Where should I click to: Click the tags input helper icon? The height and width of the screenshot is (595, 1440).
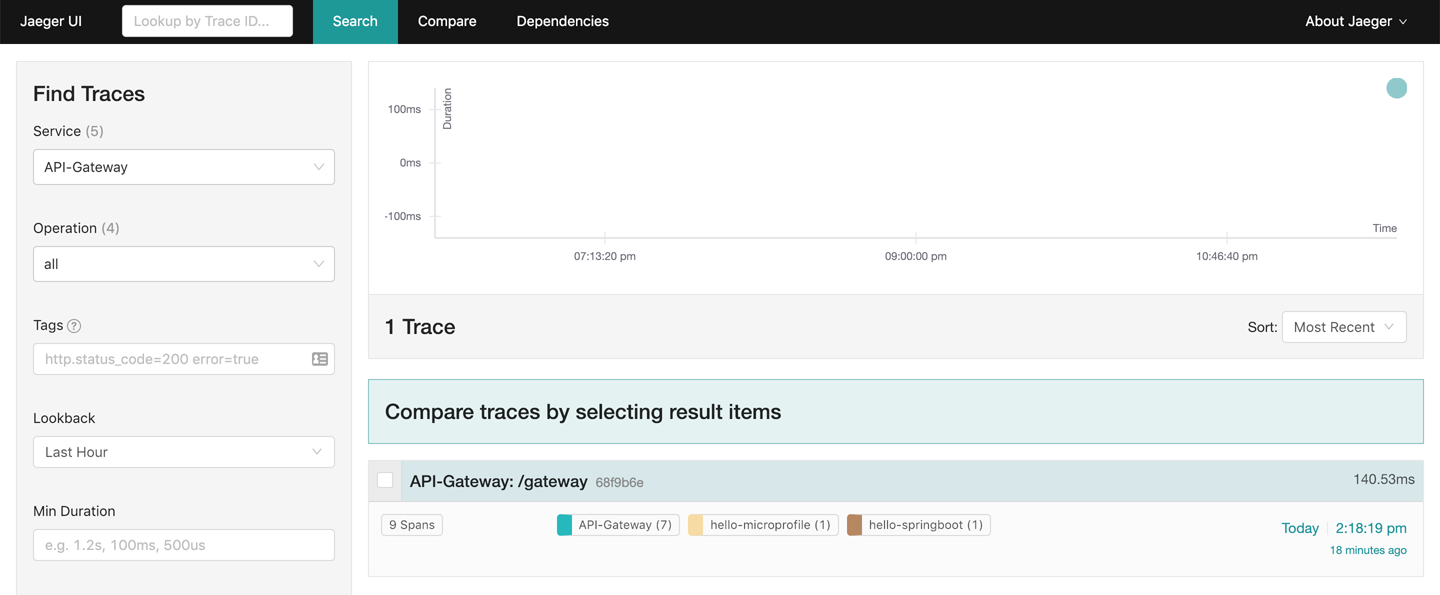click(x=320, y=359)
